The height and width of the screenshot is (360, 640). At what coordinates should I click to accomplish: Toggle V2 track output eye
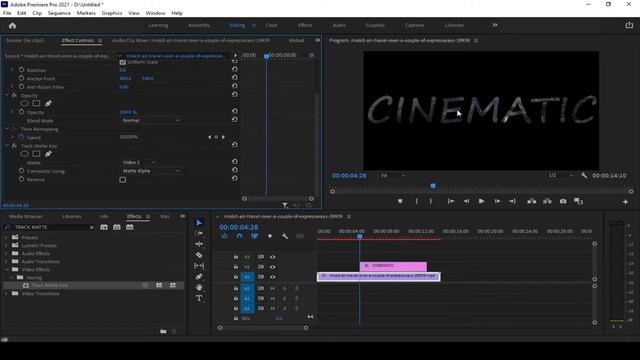coord(273,267)
